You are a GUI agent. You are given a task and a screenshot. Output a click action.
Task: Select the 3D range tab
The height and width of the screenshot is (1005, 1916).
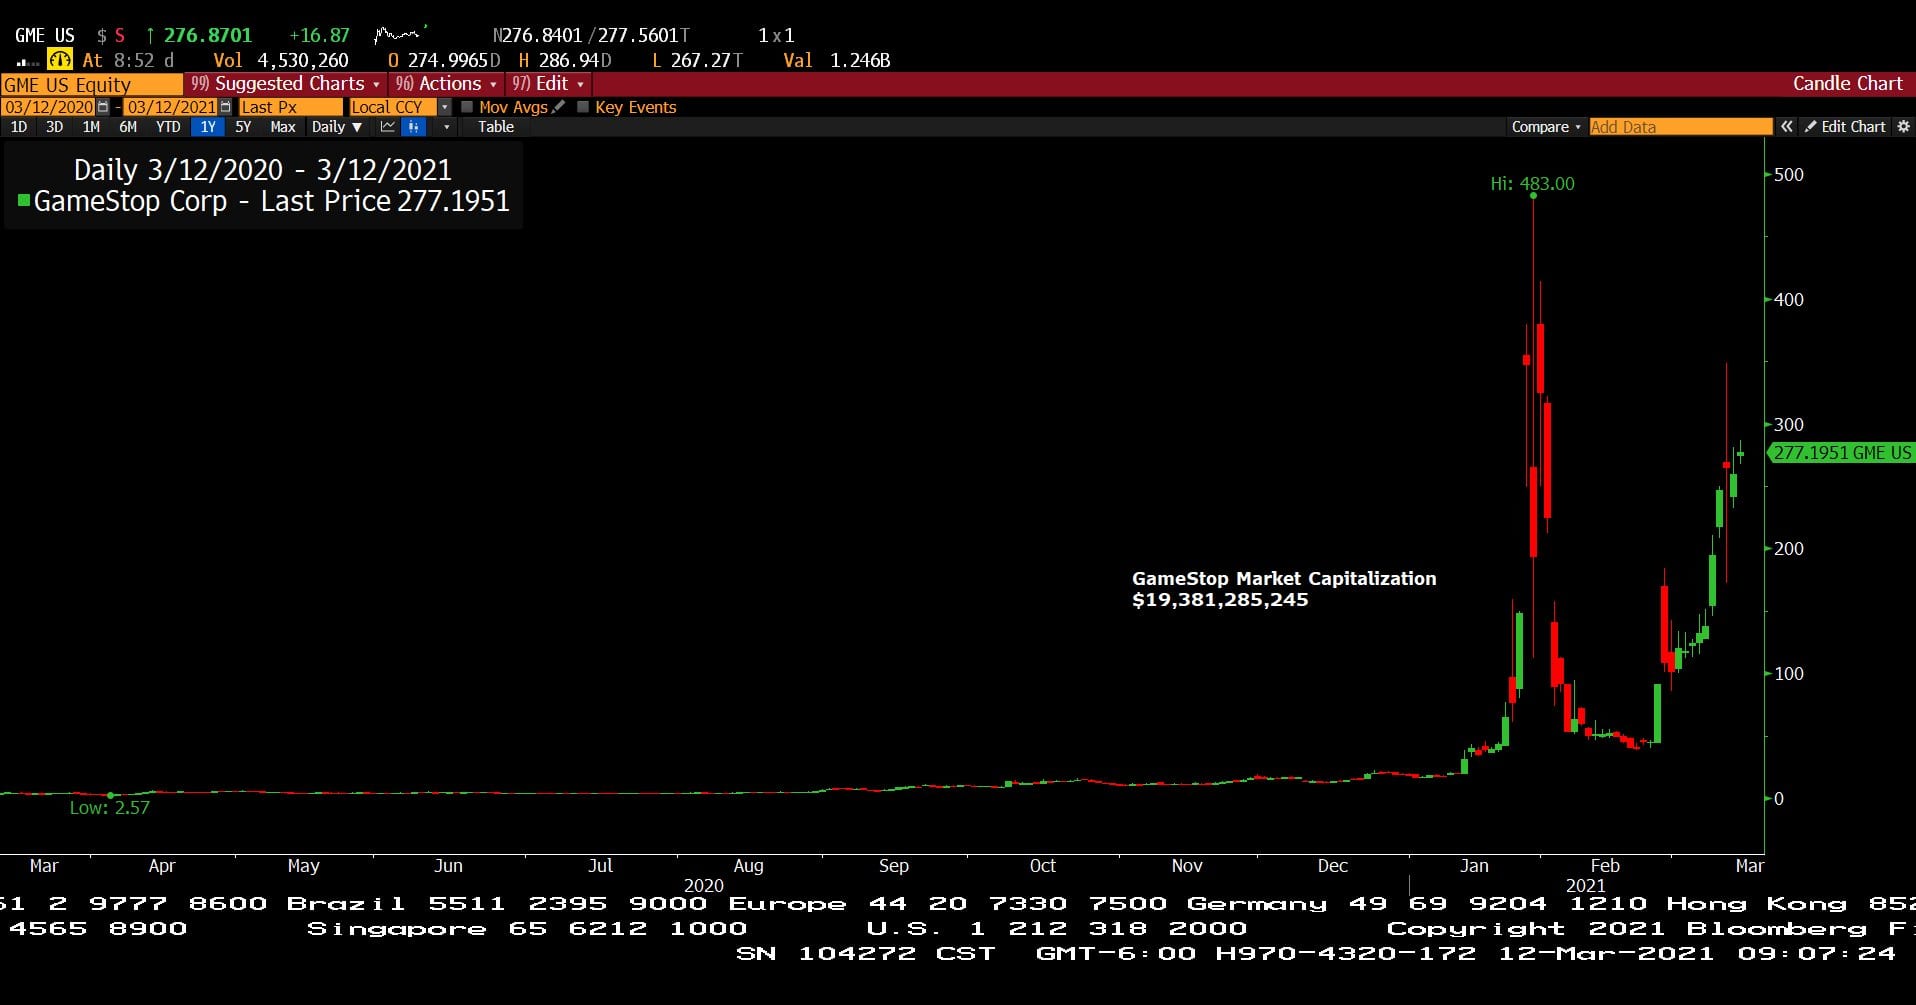click(x=55, y=127)
